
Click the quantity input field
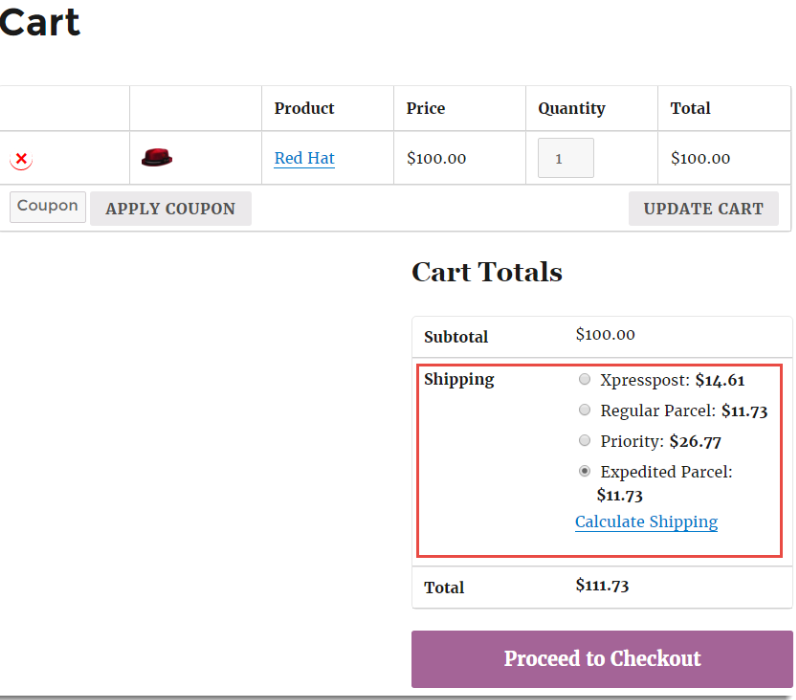click(565, 158)
